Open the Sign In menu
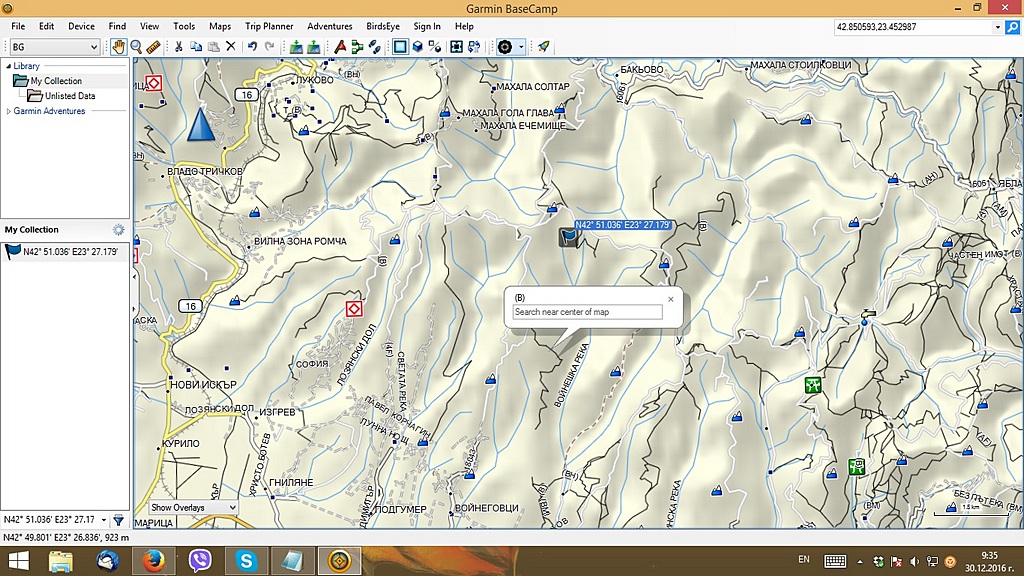The height and width of the screenshot is (576, 1024). click(427, 26)
